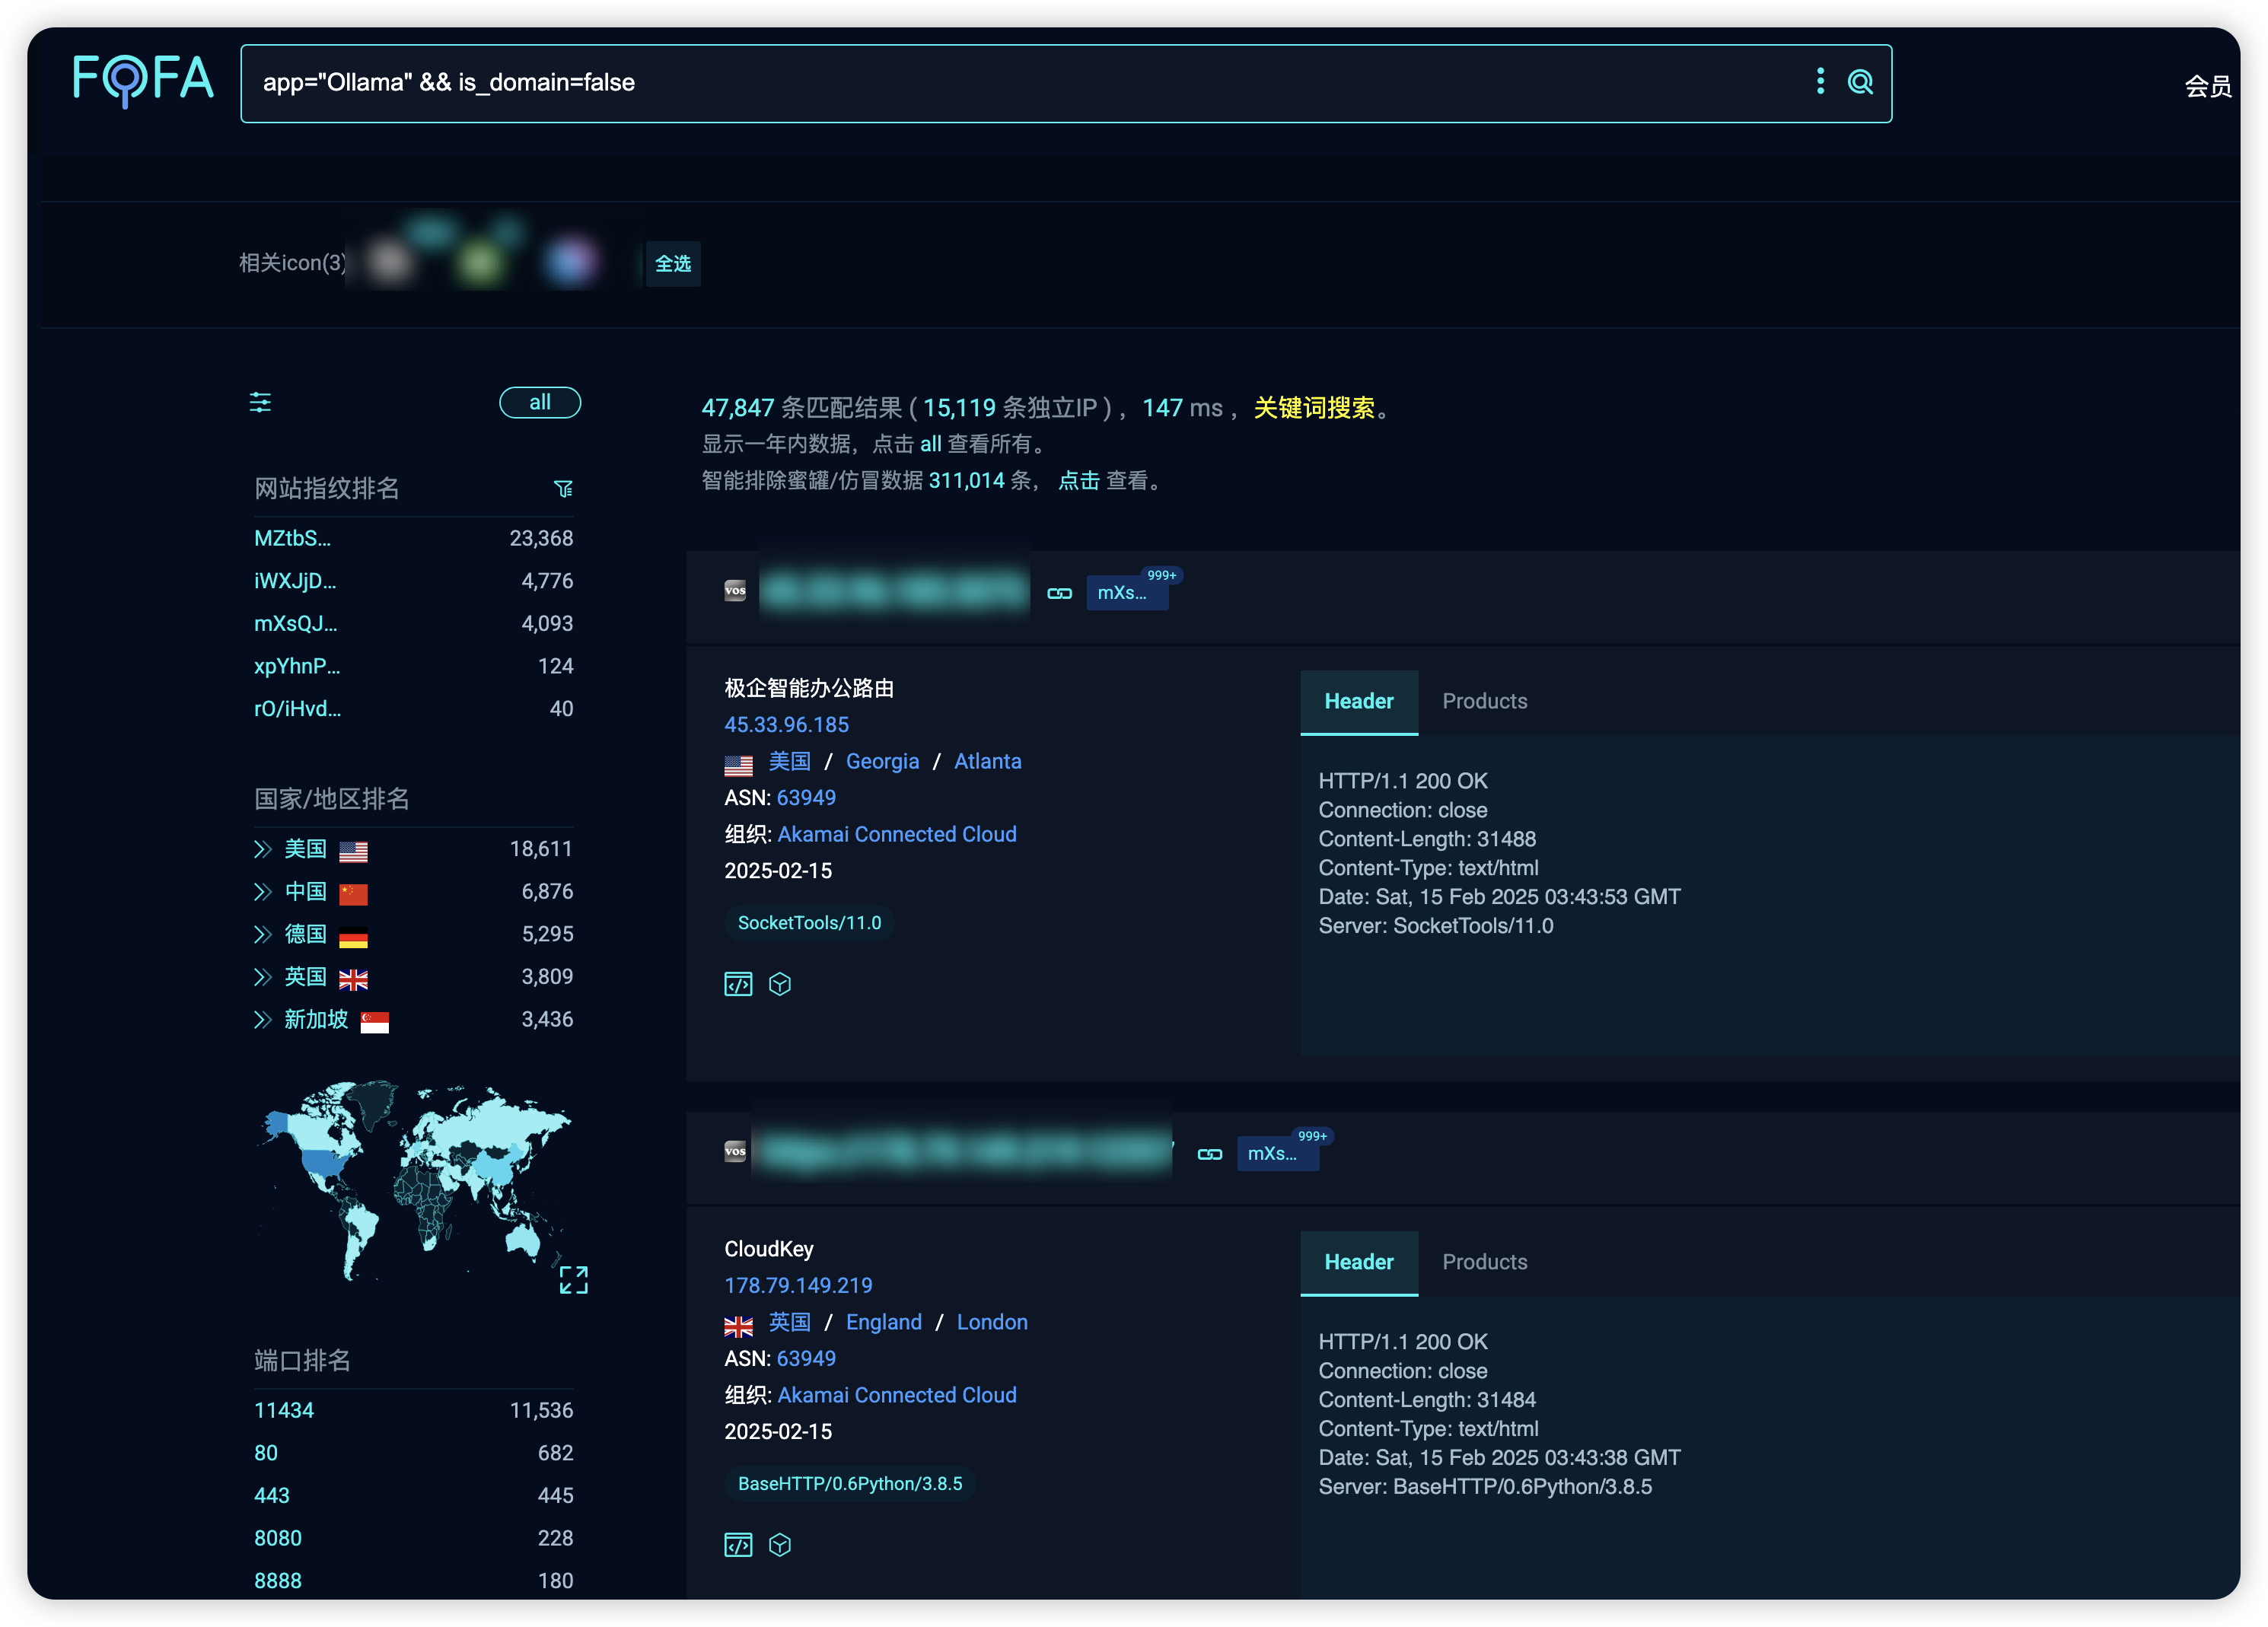Expand the world map fullscreen icon

(573, 1279)
